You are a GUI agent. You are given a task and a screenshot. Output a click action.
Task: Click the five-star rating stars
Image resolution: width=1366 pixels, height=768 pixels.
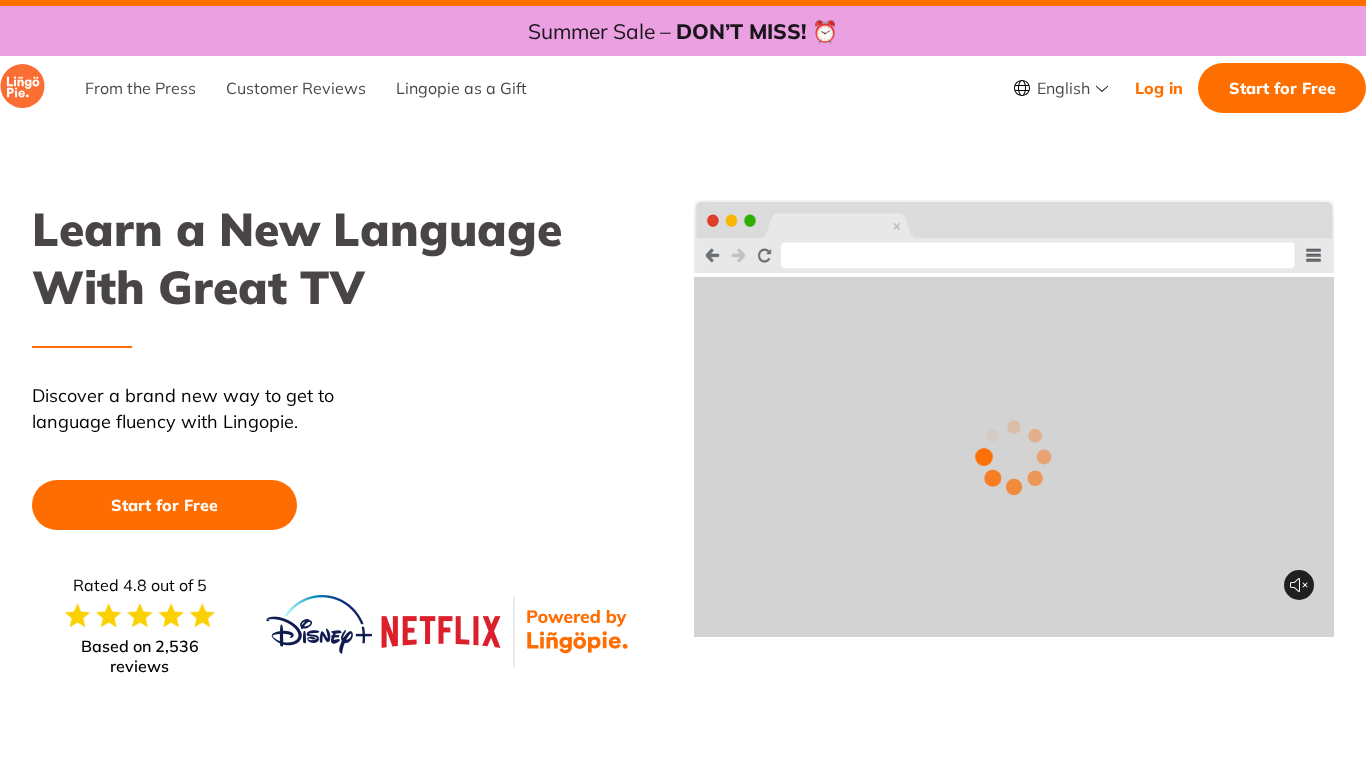(140, 616)
